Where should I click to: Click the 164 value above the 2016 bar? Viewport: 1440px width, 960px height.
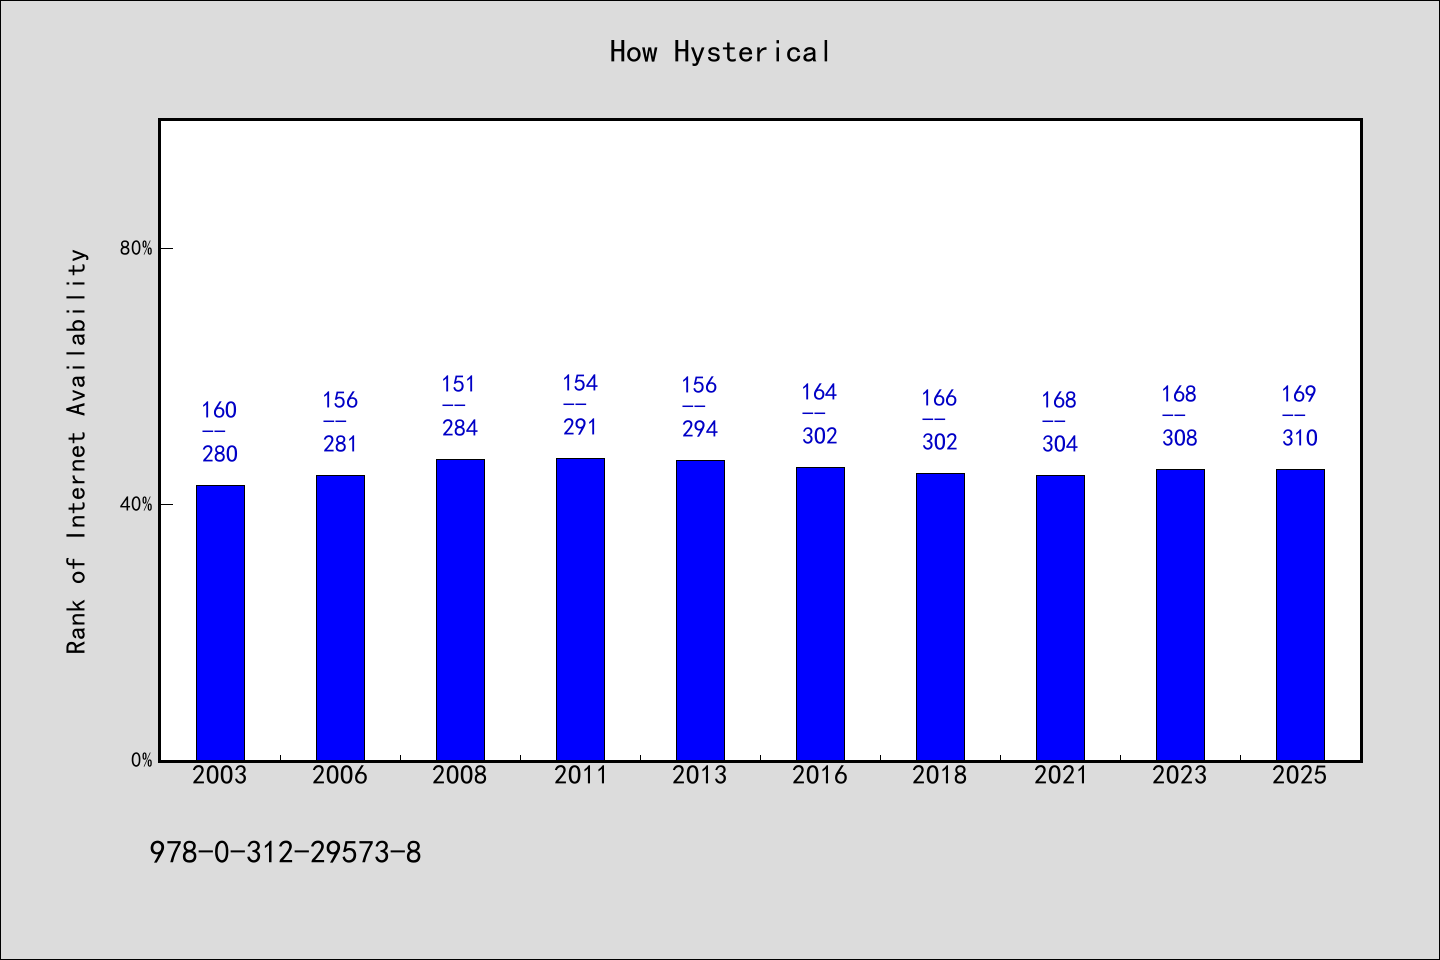click(x=820, y=392)
